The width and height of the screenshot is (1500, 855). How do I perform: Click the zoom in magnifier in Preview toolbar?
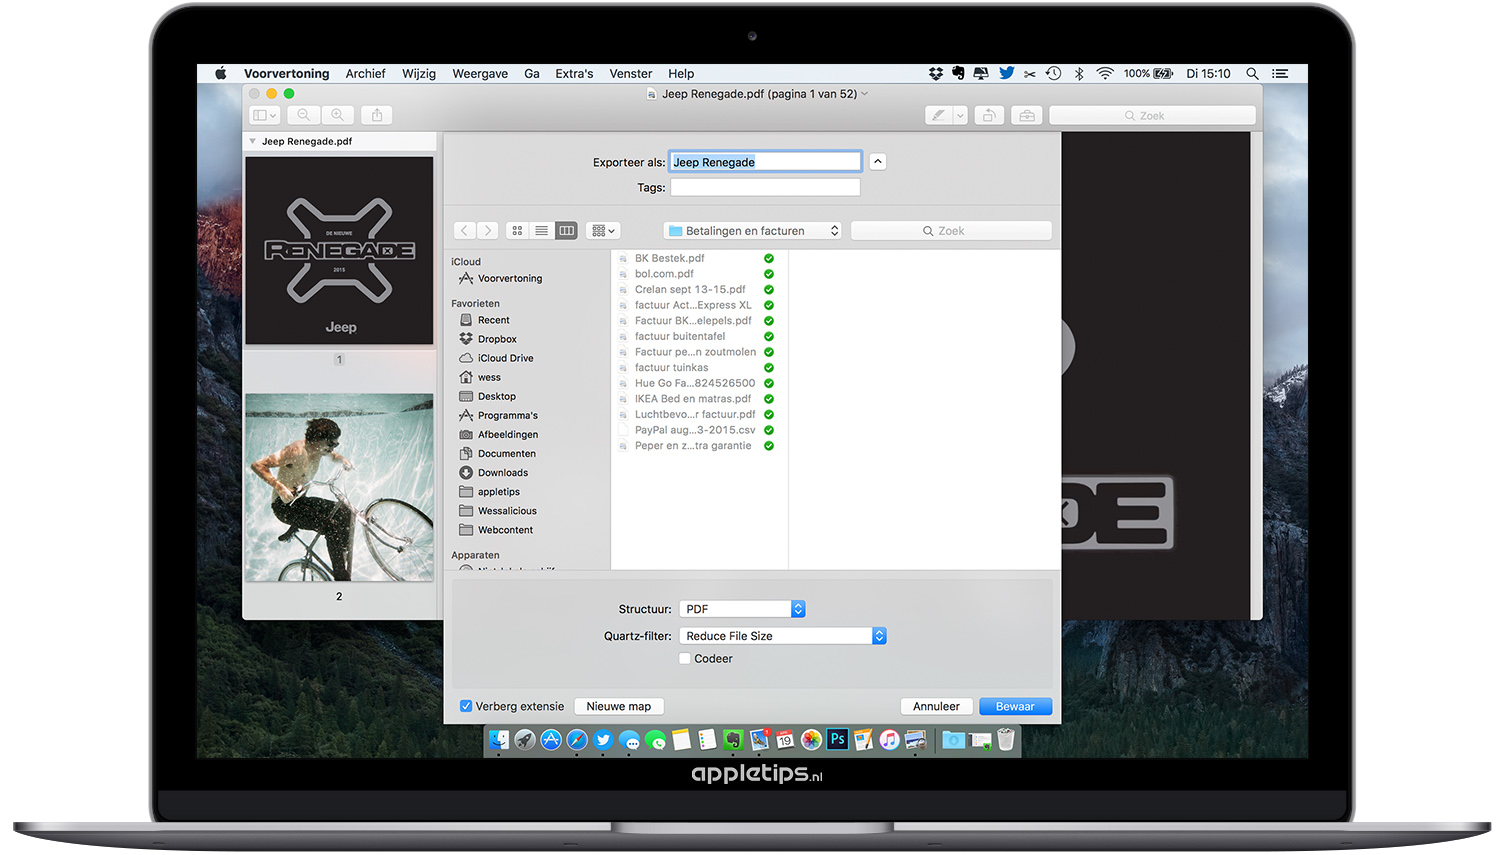point(338,115)
